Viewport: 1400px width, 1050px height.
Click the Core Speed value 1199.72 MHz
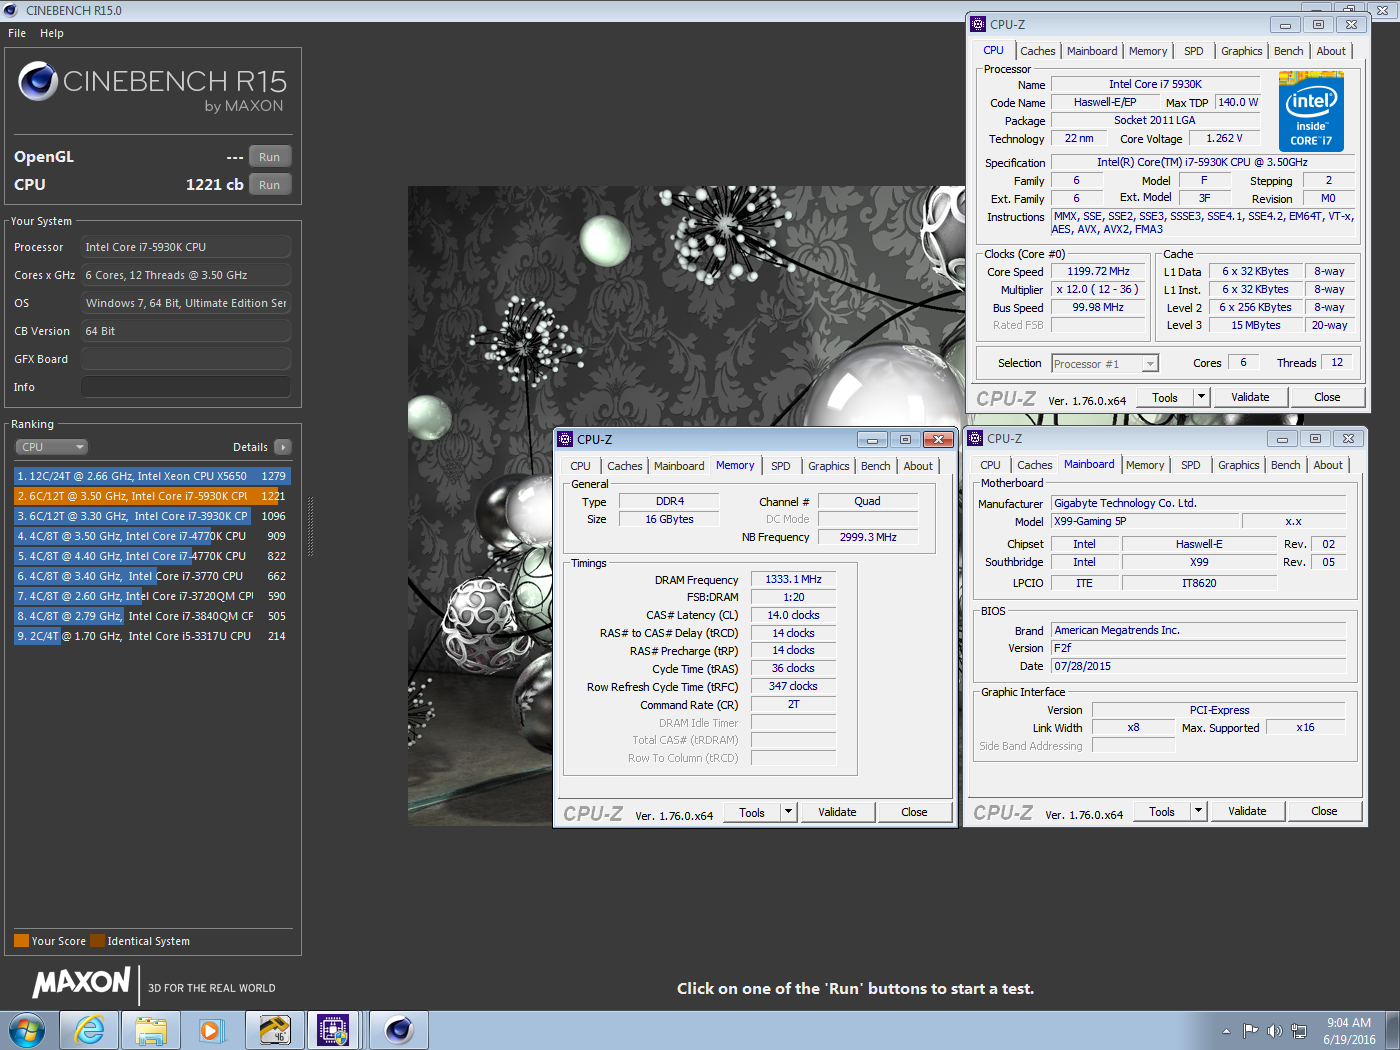click(1098, 271)
